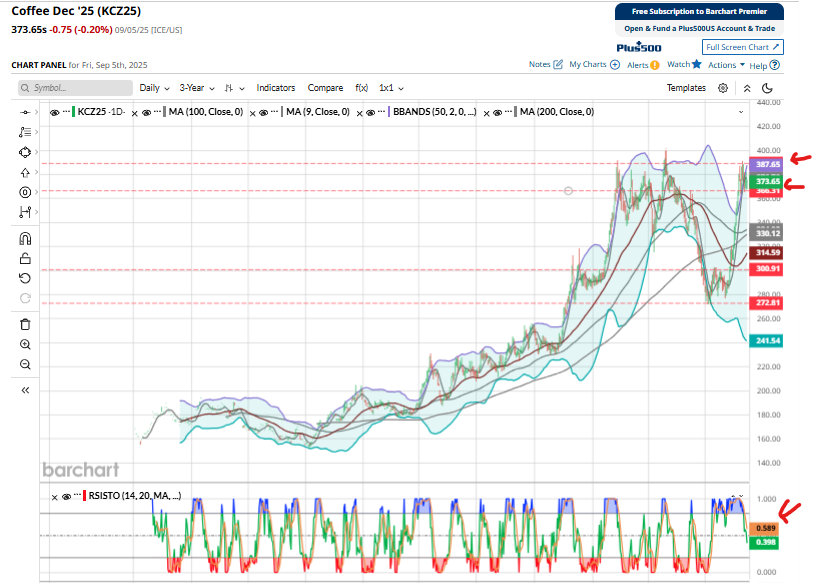Activate the magnet snap tool
Viewport: 813px width, 583px height.
(25, 238)
